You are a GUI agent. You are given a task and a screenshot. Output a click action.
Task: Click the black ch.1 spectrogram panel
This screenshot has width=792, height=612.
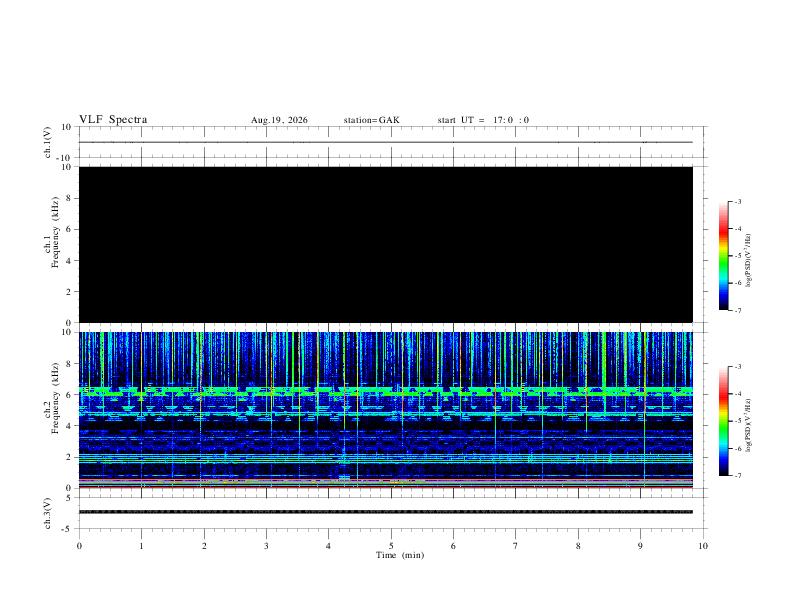pyautogui.click(x=386, y=244)
